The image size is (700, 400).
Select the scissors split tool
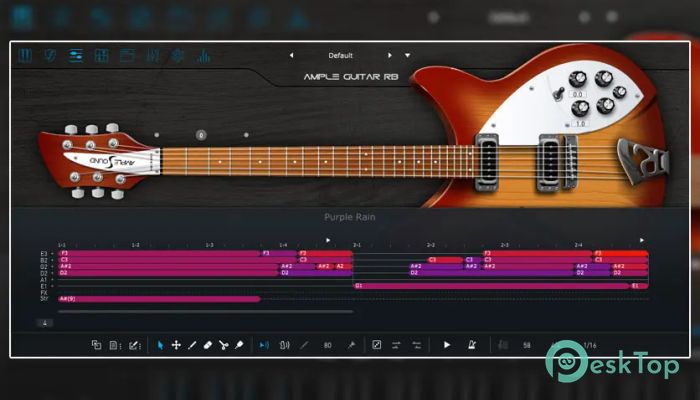[224, 345]
